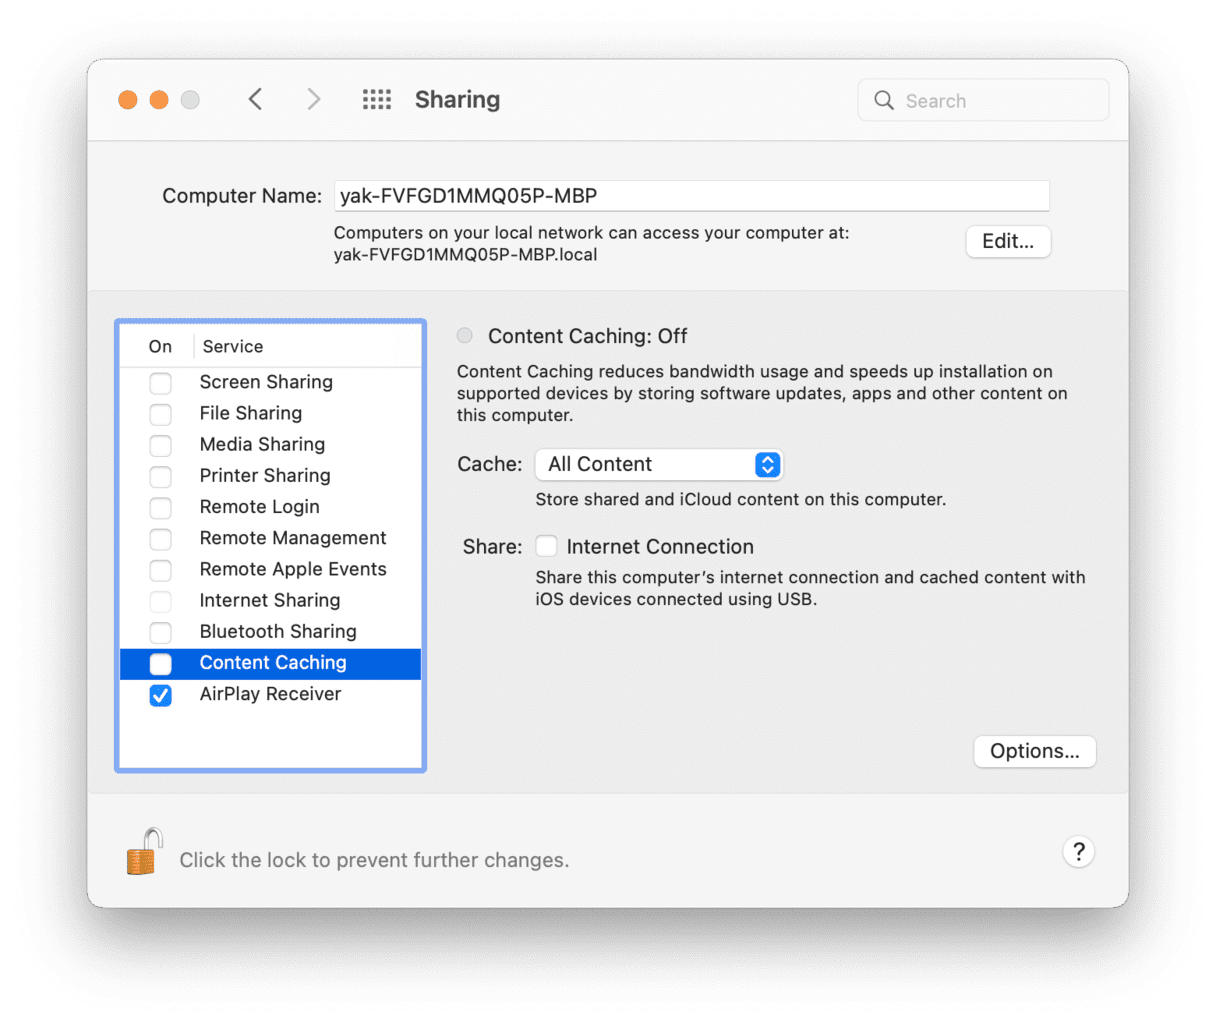Show all preferences grid icon

coord(377,99)
